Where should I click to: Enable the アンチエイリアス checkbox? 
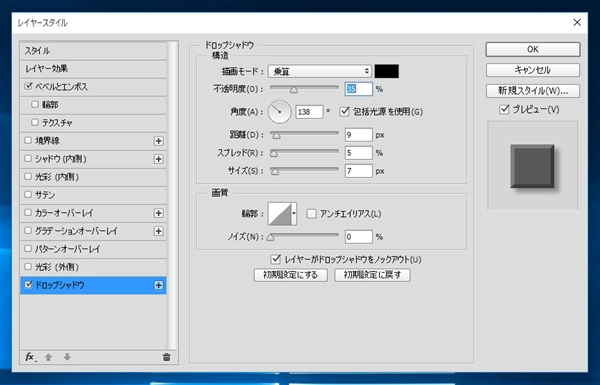(311, 214)
